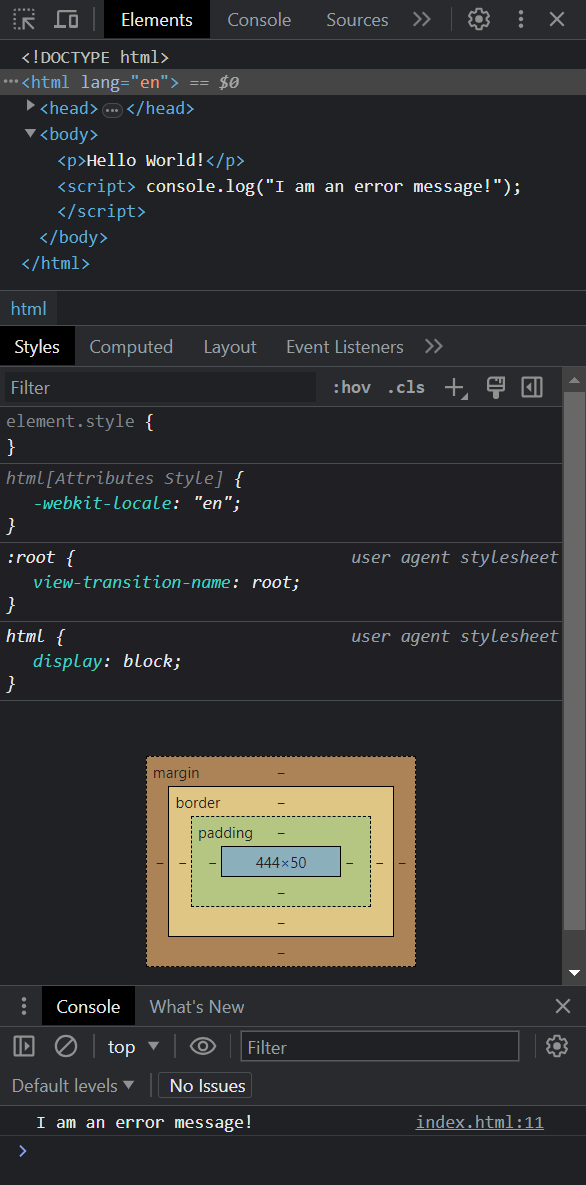Toggle computed styles sidebar icon

532,387
